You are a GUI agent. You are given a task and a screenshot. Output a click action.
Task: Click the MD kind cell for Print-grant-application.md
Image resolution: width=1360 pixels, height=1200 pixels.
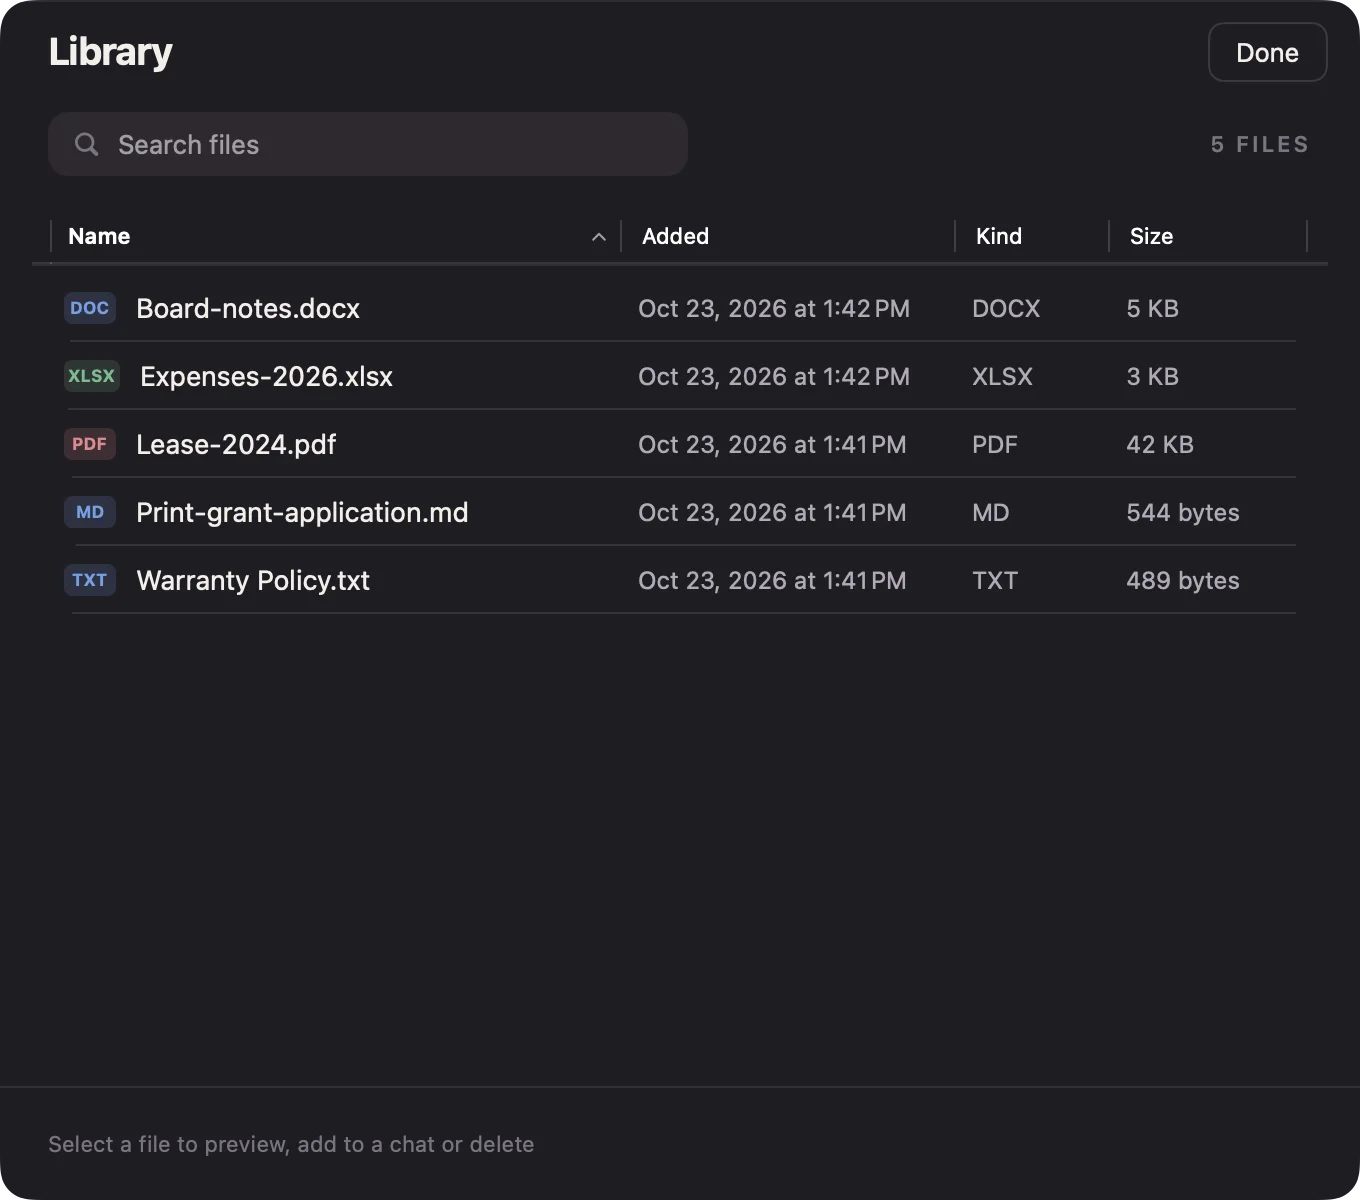tap(991, 512)
